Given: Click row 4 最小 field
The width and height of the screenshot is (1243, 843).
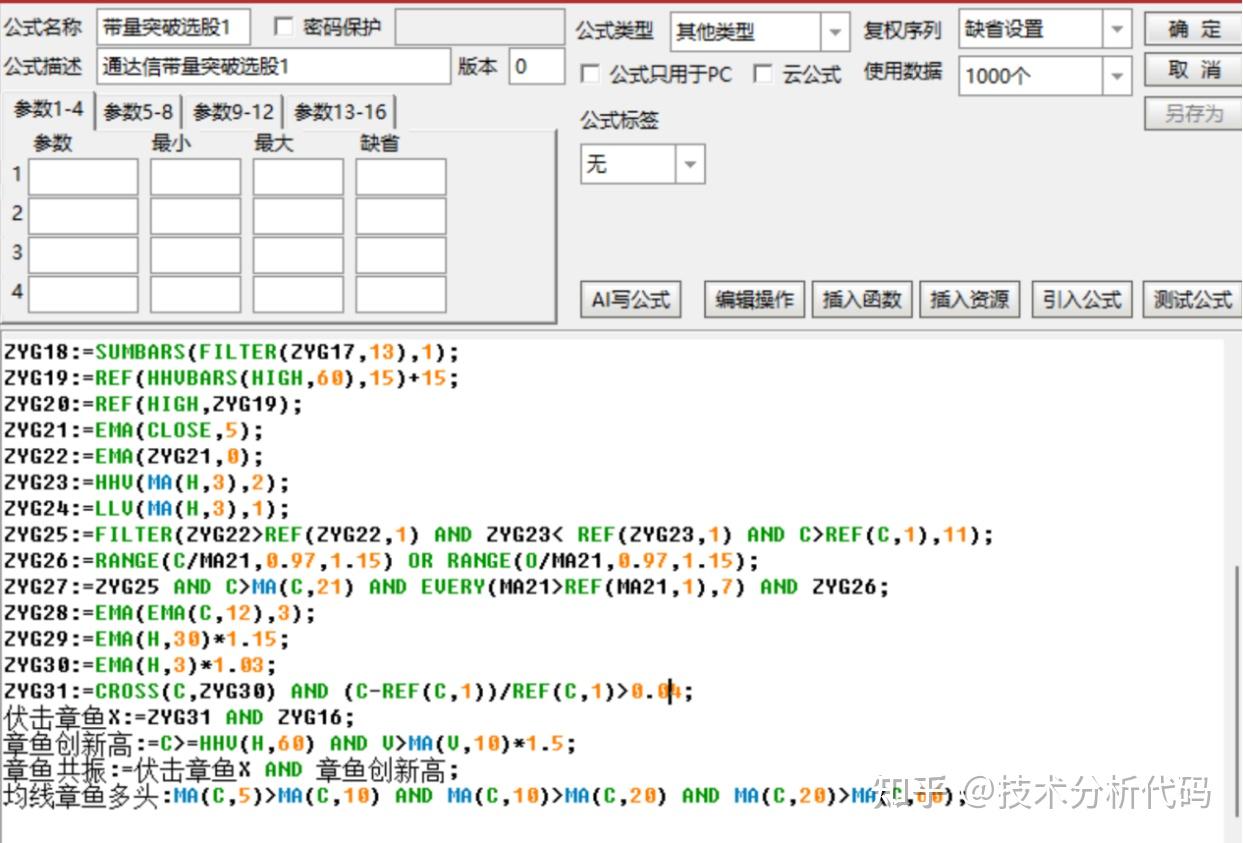Looking at the screenshot, I should [x=196, y=295].
